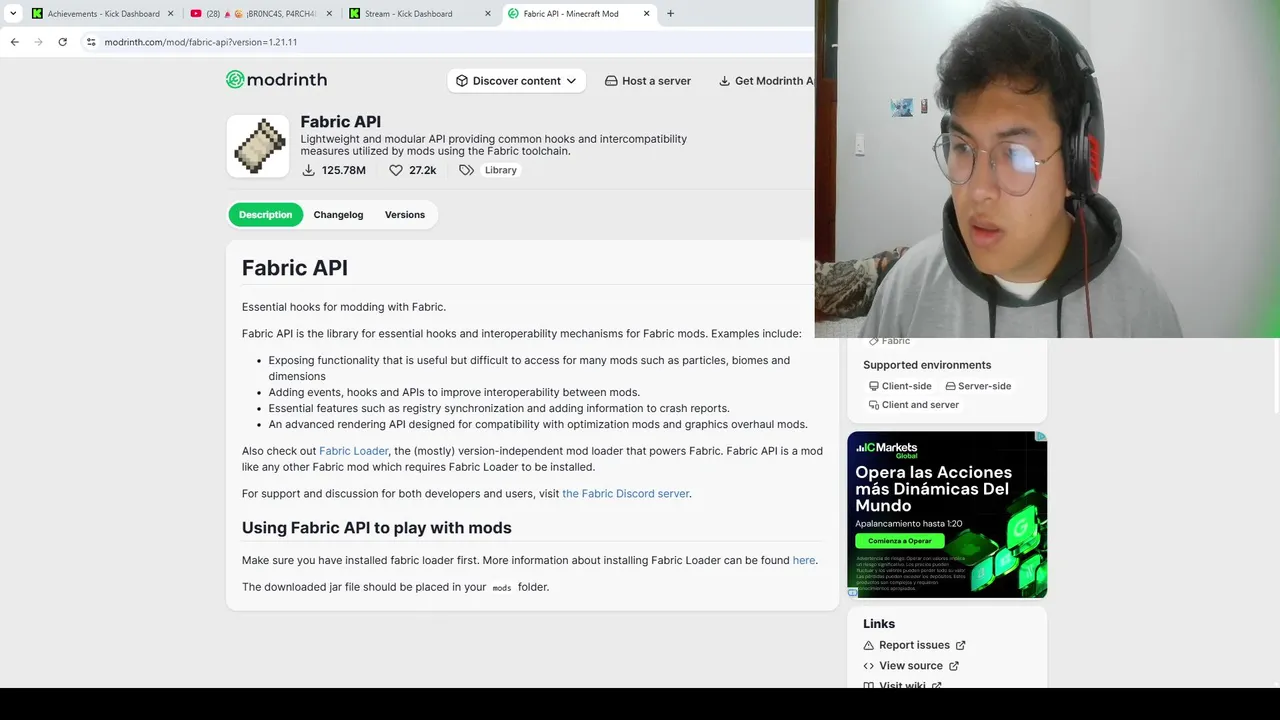Close the Stream - Kick Dashboard tab

488,14
